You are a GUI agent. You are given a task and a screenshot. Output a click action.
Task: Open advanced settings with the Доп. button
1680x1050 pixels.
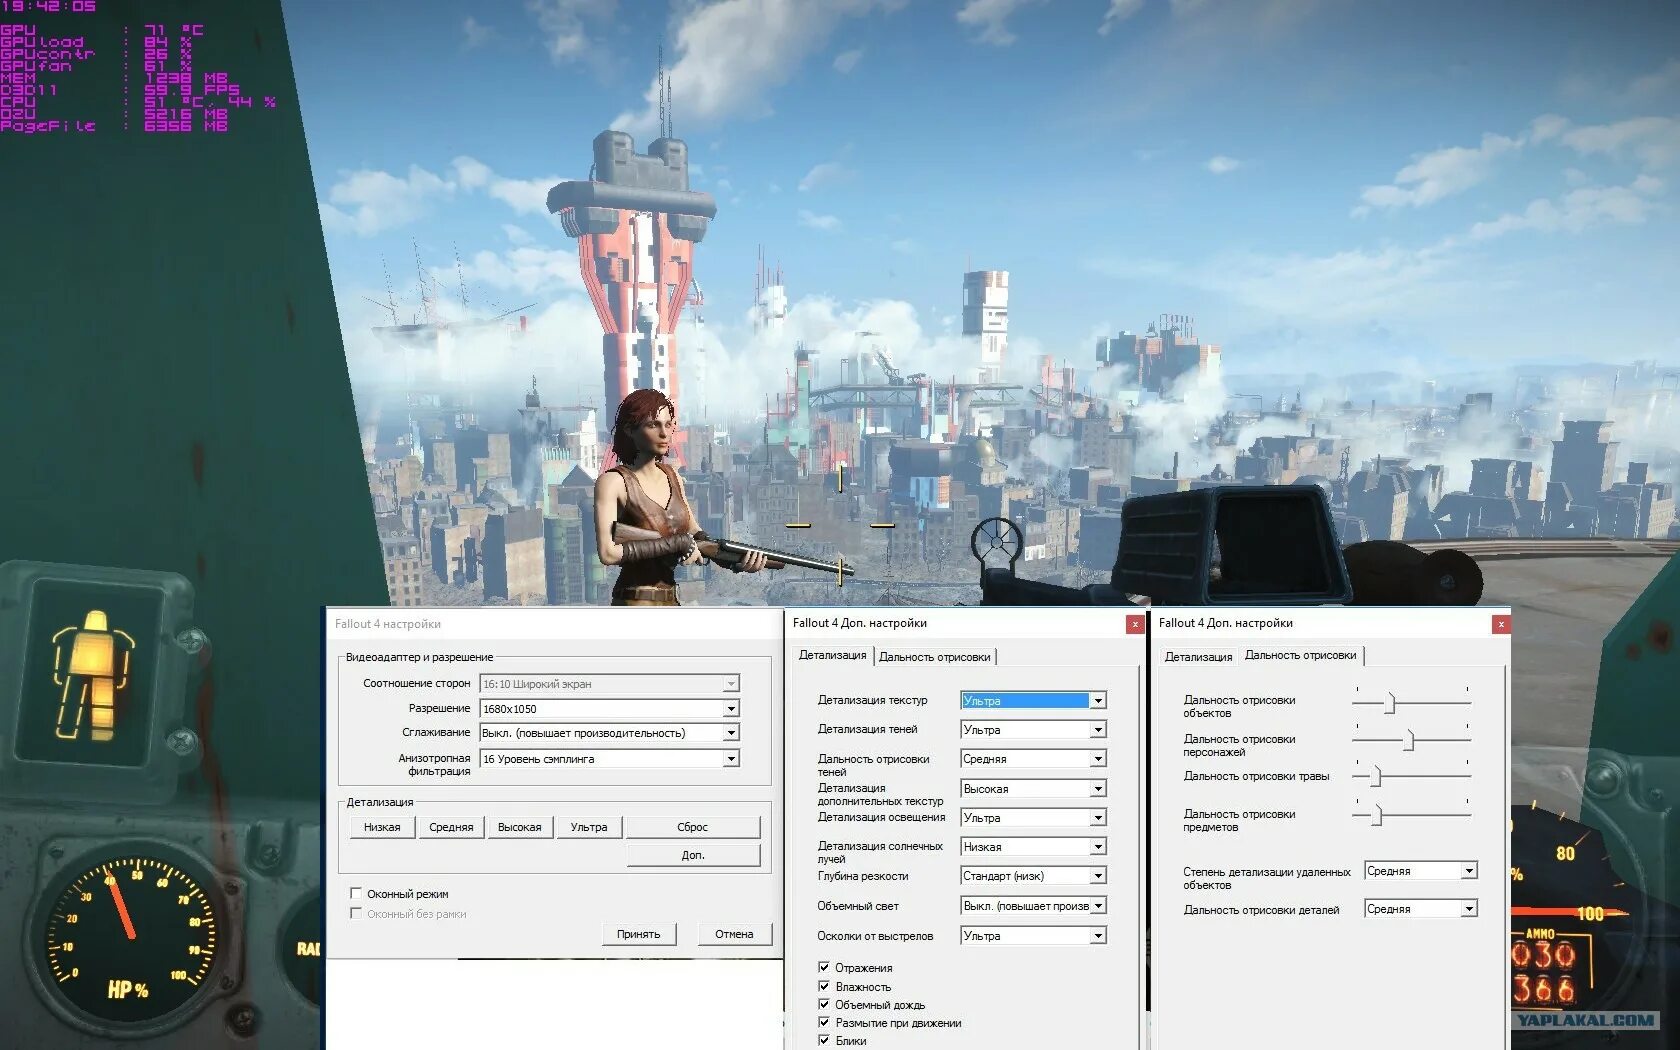pos(693,855)
